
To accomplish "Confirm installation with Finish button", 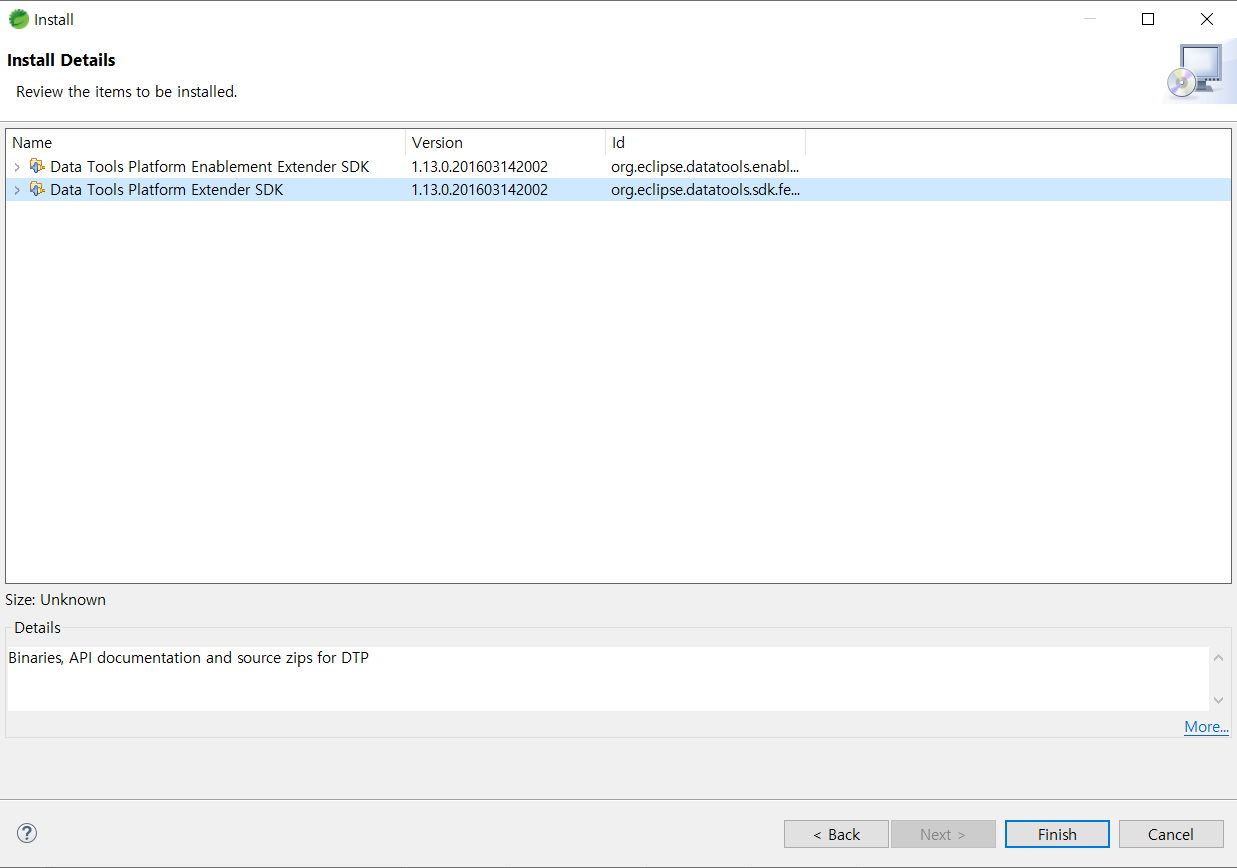I will coord(1057,834).
